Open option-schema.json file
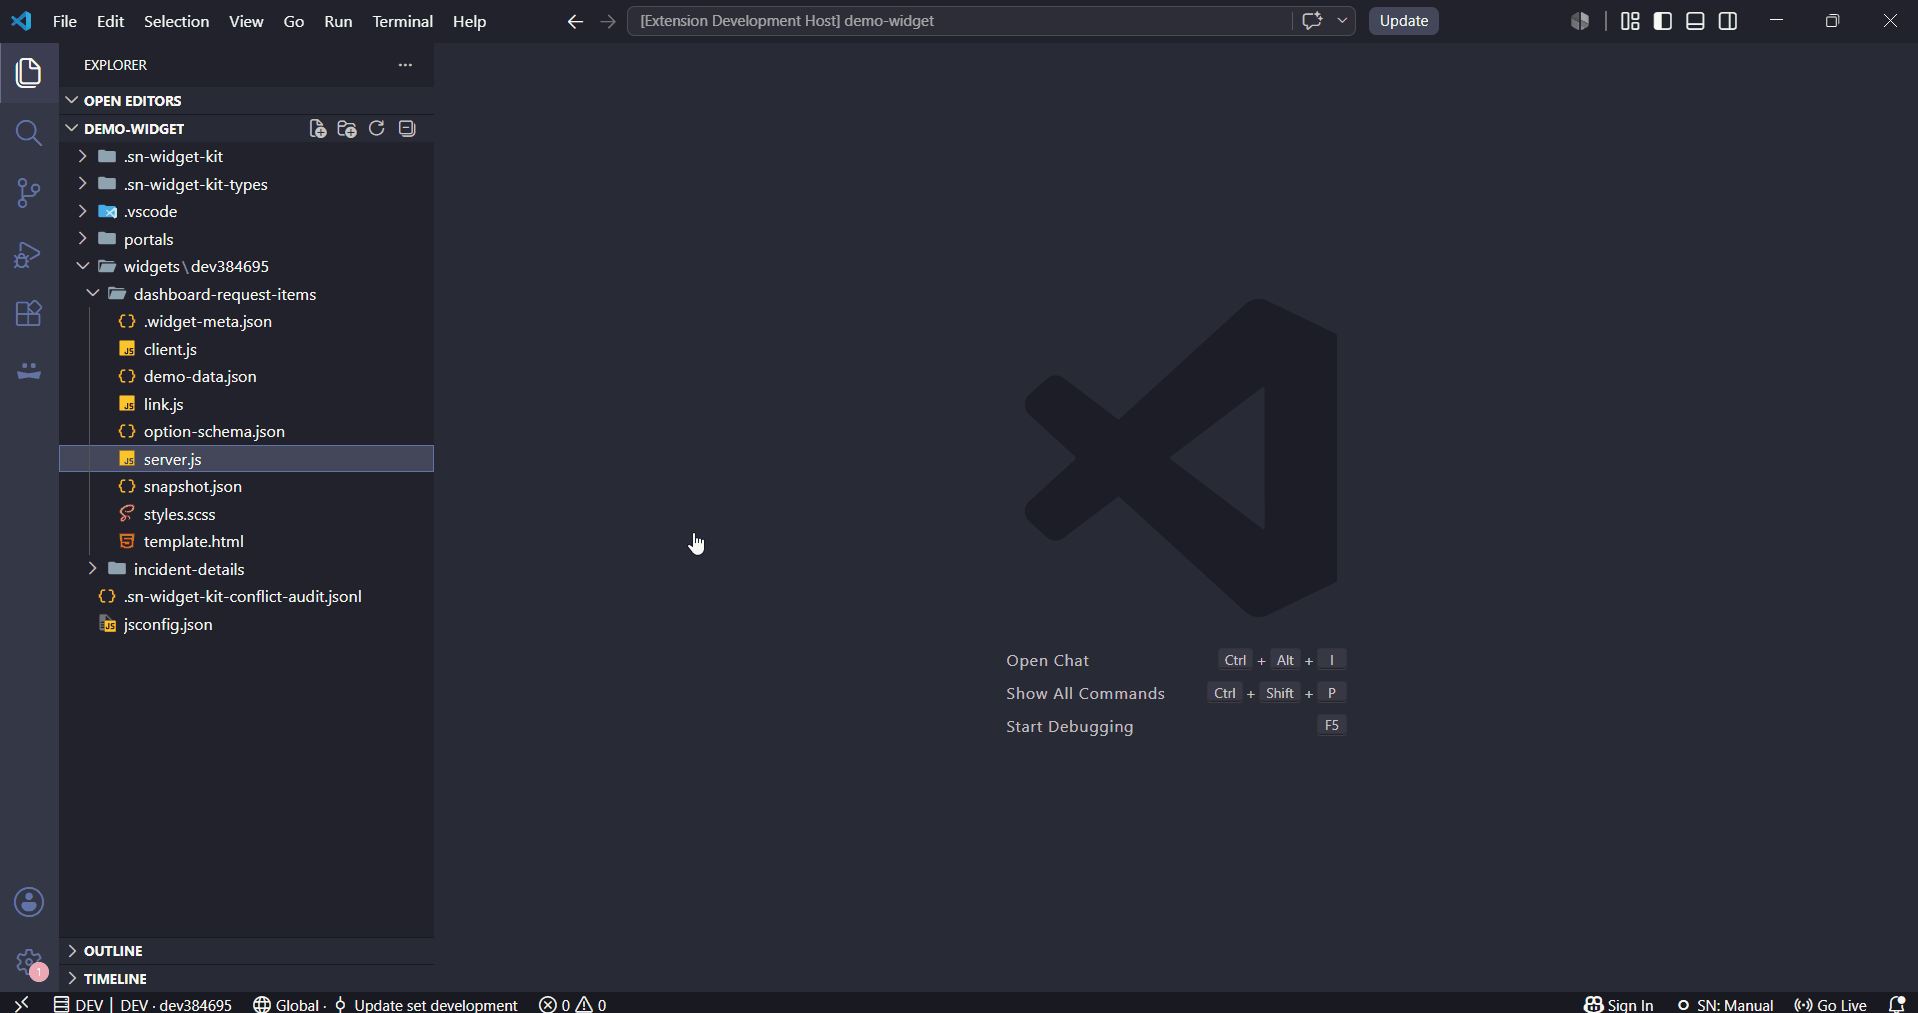Viewport: 1918px width, 1013px height. 247,431
